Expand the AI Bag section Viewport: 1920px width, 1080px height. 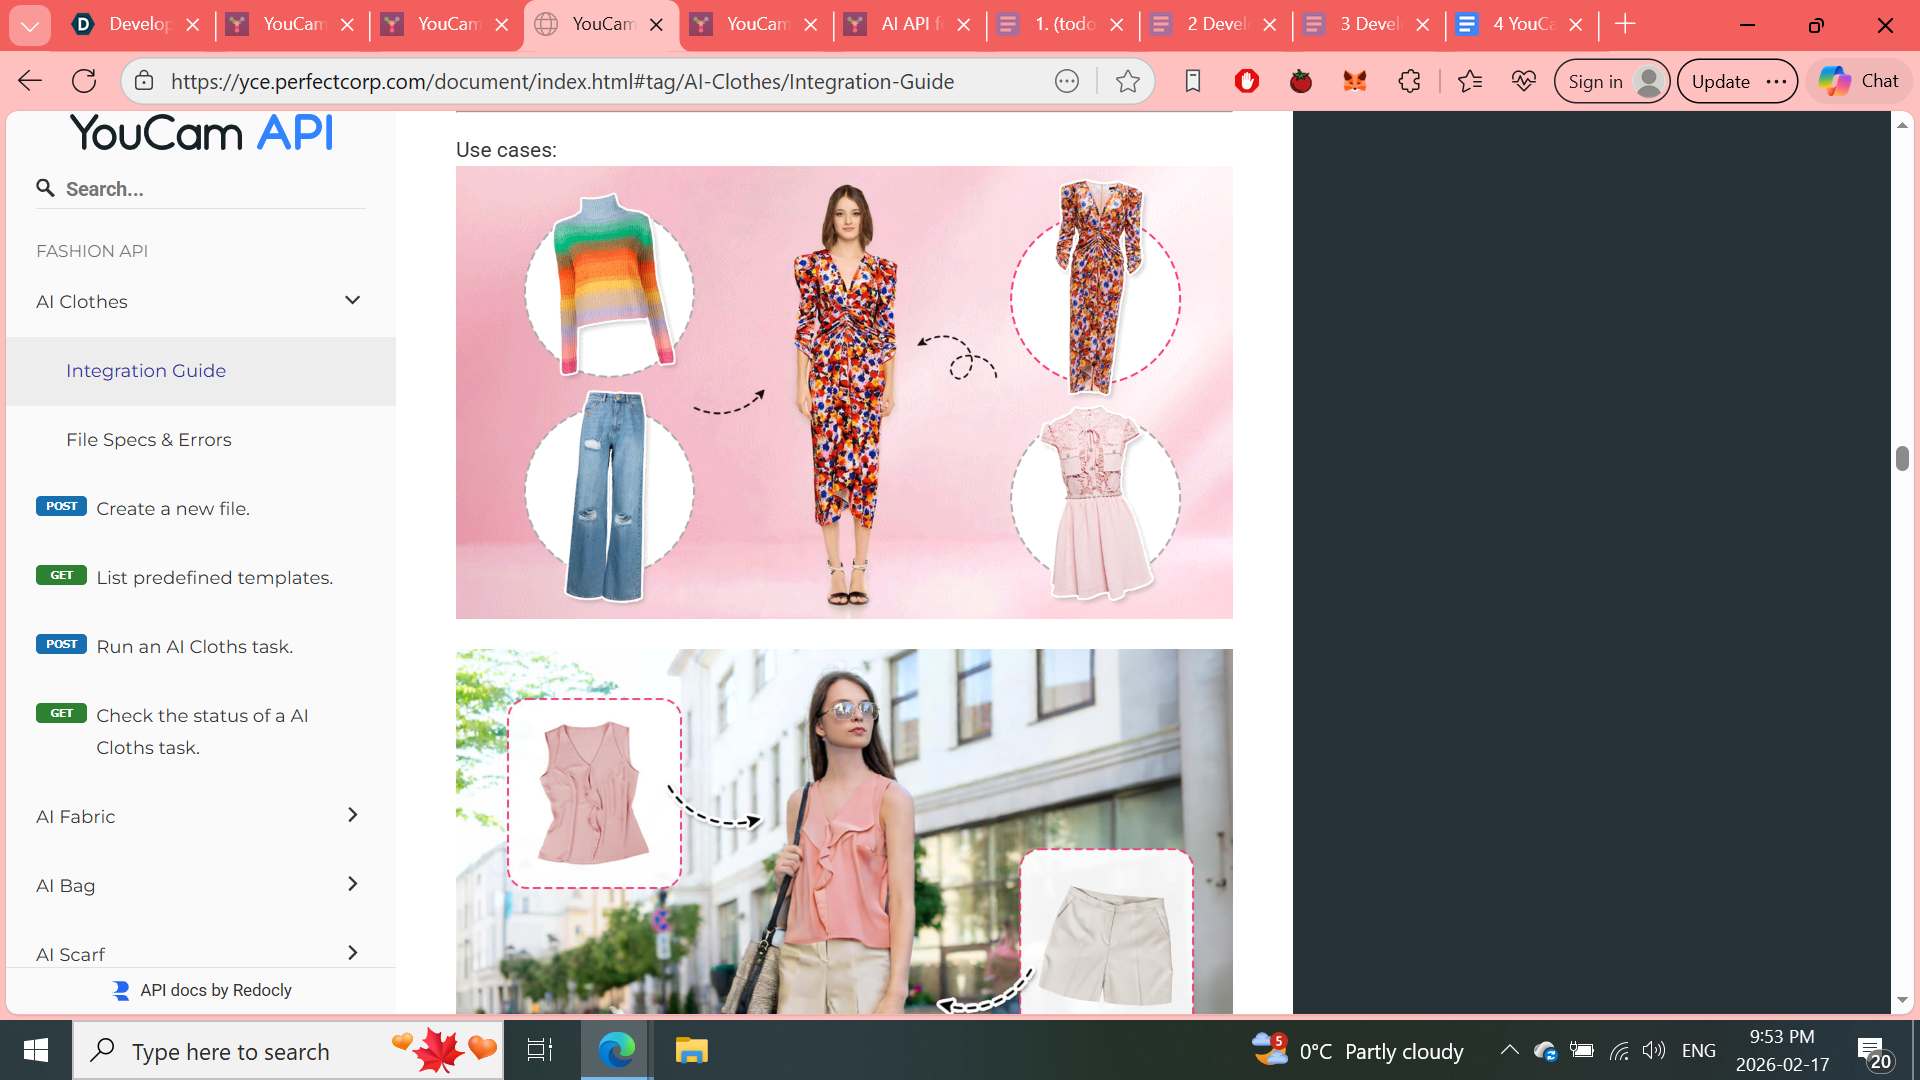[352, 884]
